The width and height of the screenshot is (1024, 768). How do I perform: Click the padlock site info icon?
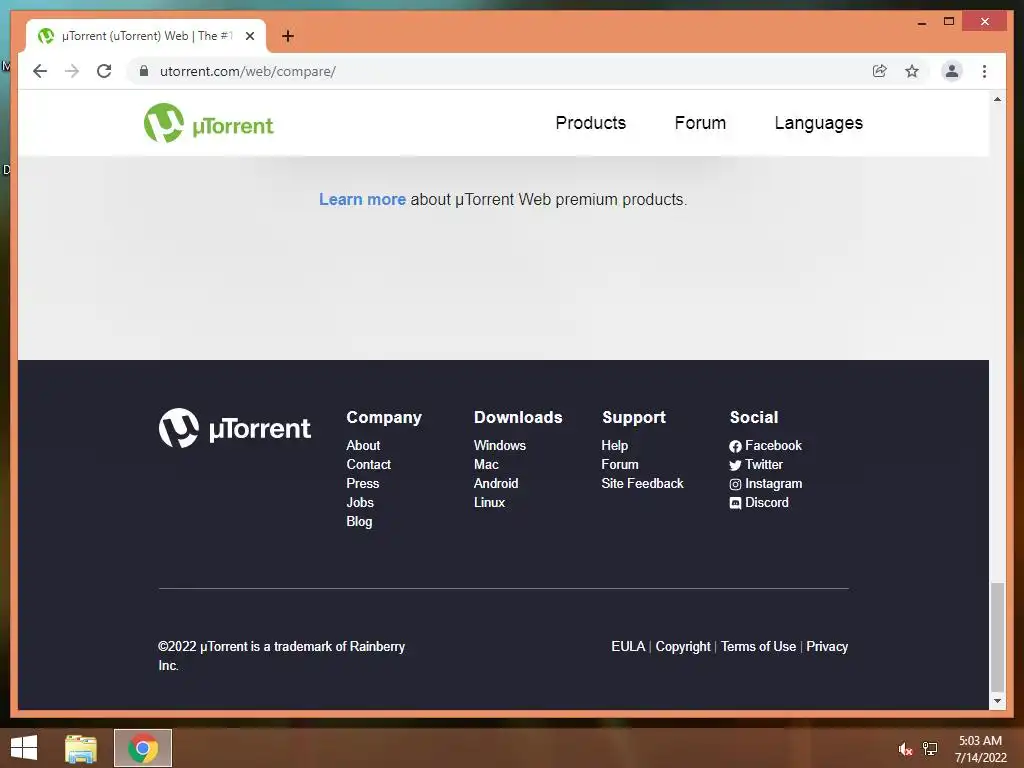(x=144, y=71)
